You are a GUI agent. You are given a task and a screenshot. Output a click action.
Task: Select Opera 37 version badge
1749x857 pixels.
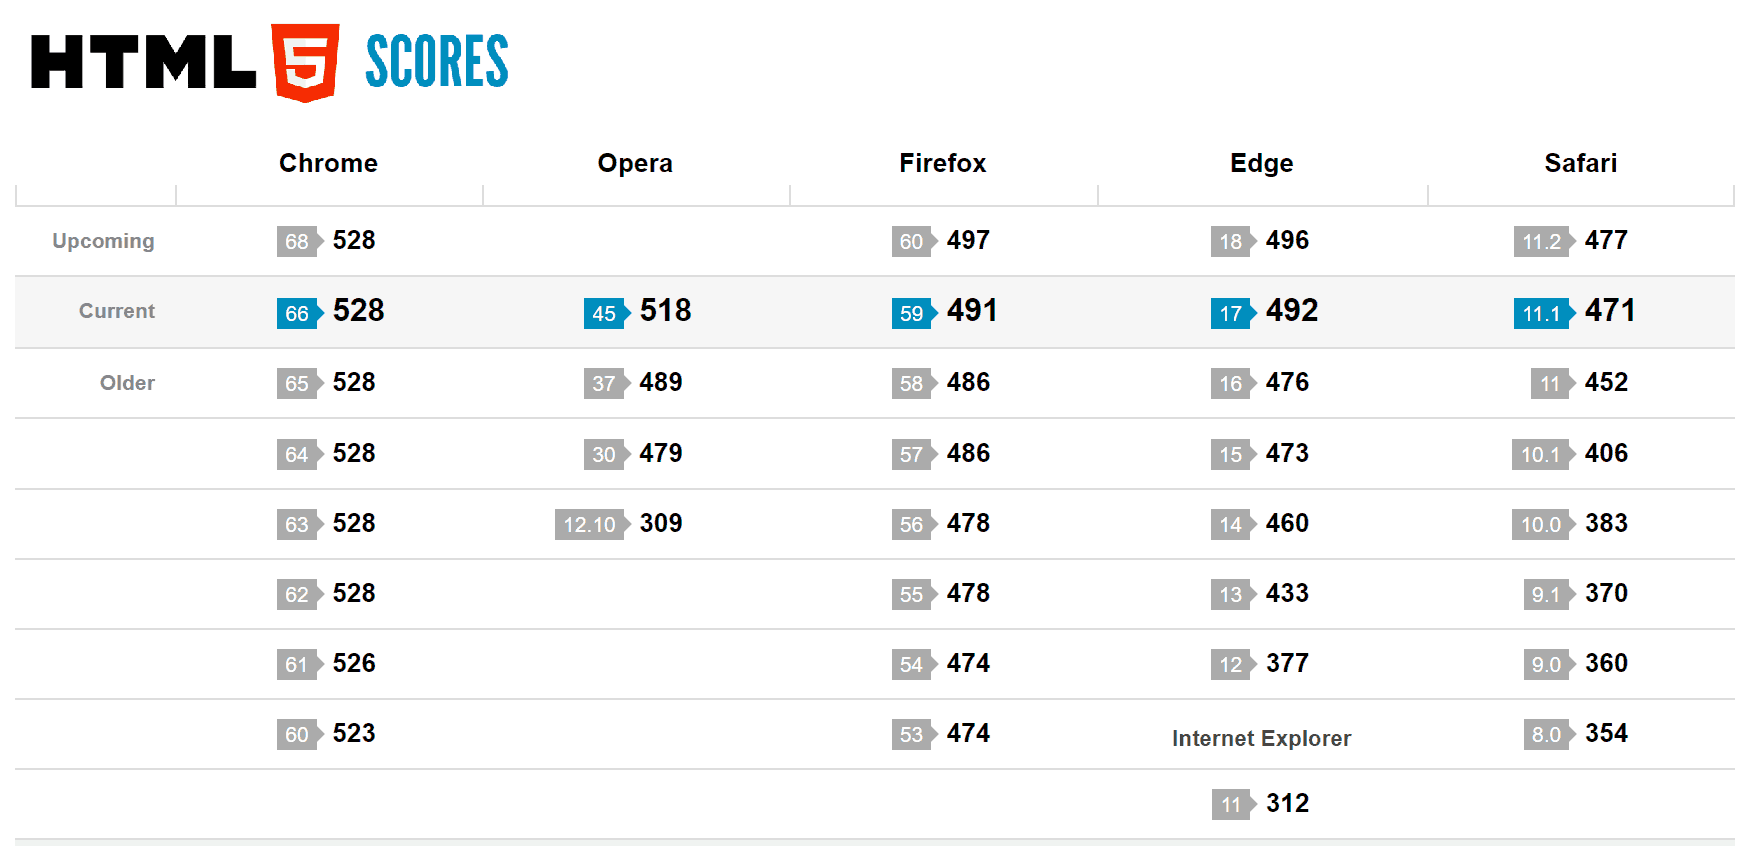tap(606, 383)
